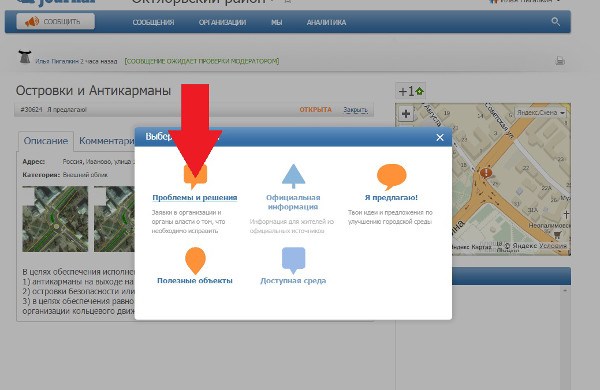Screen dimensions: 600x390
Task: Click the Закрыть link next to ОТКРЫТА
Action: tap(355, 110)
